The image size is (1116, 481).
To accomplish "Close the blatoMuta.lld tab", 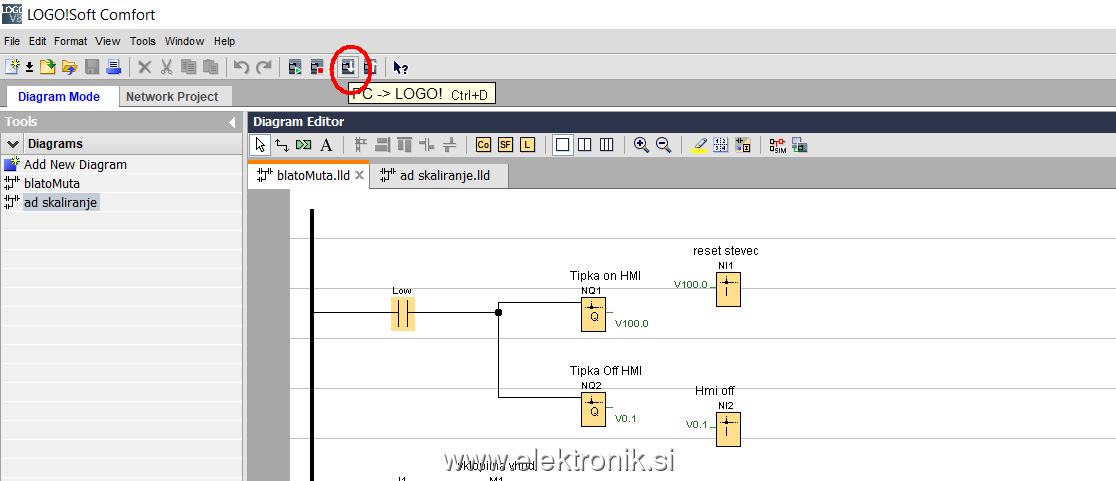I will (x=360, y=176).
